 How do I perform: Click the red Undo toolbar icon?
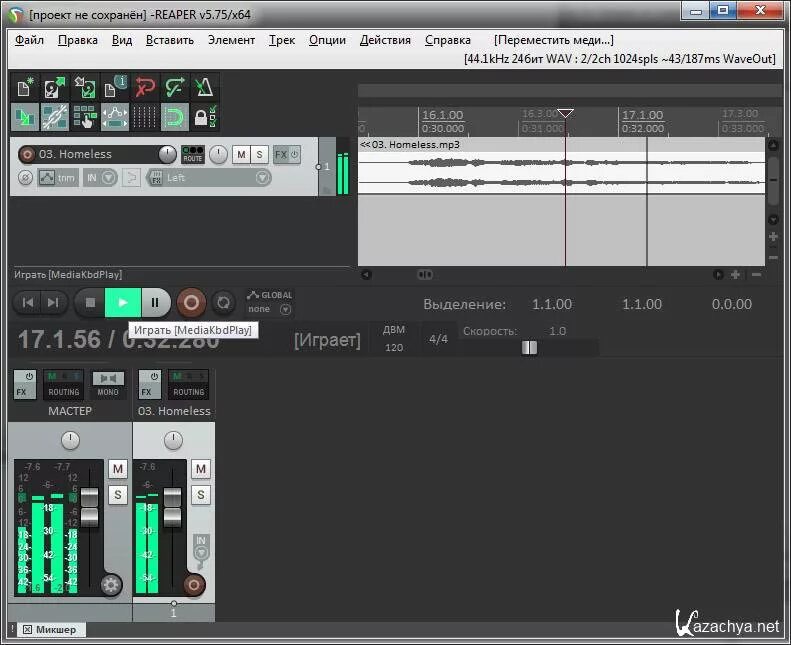tap(145, 88)
